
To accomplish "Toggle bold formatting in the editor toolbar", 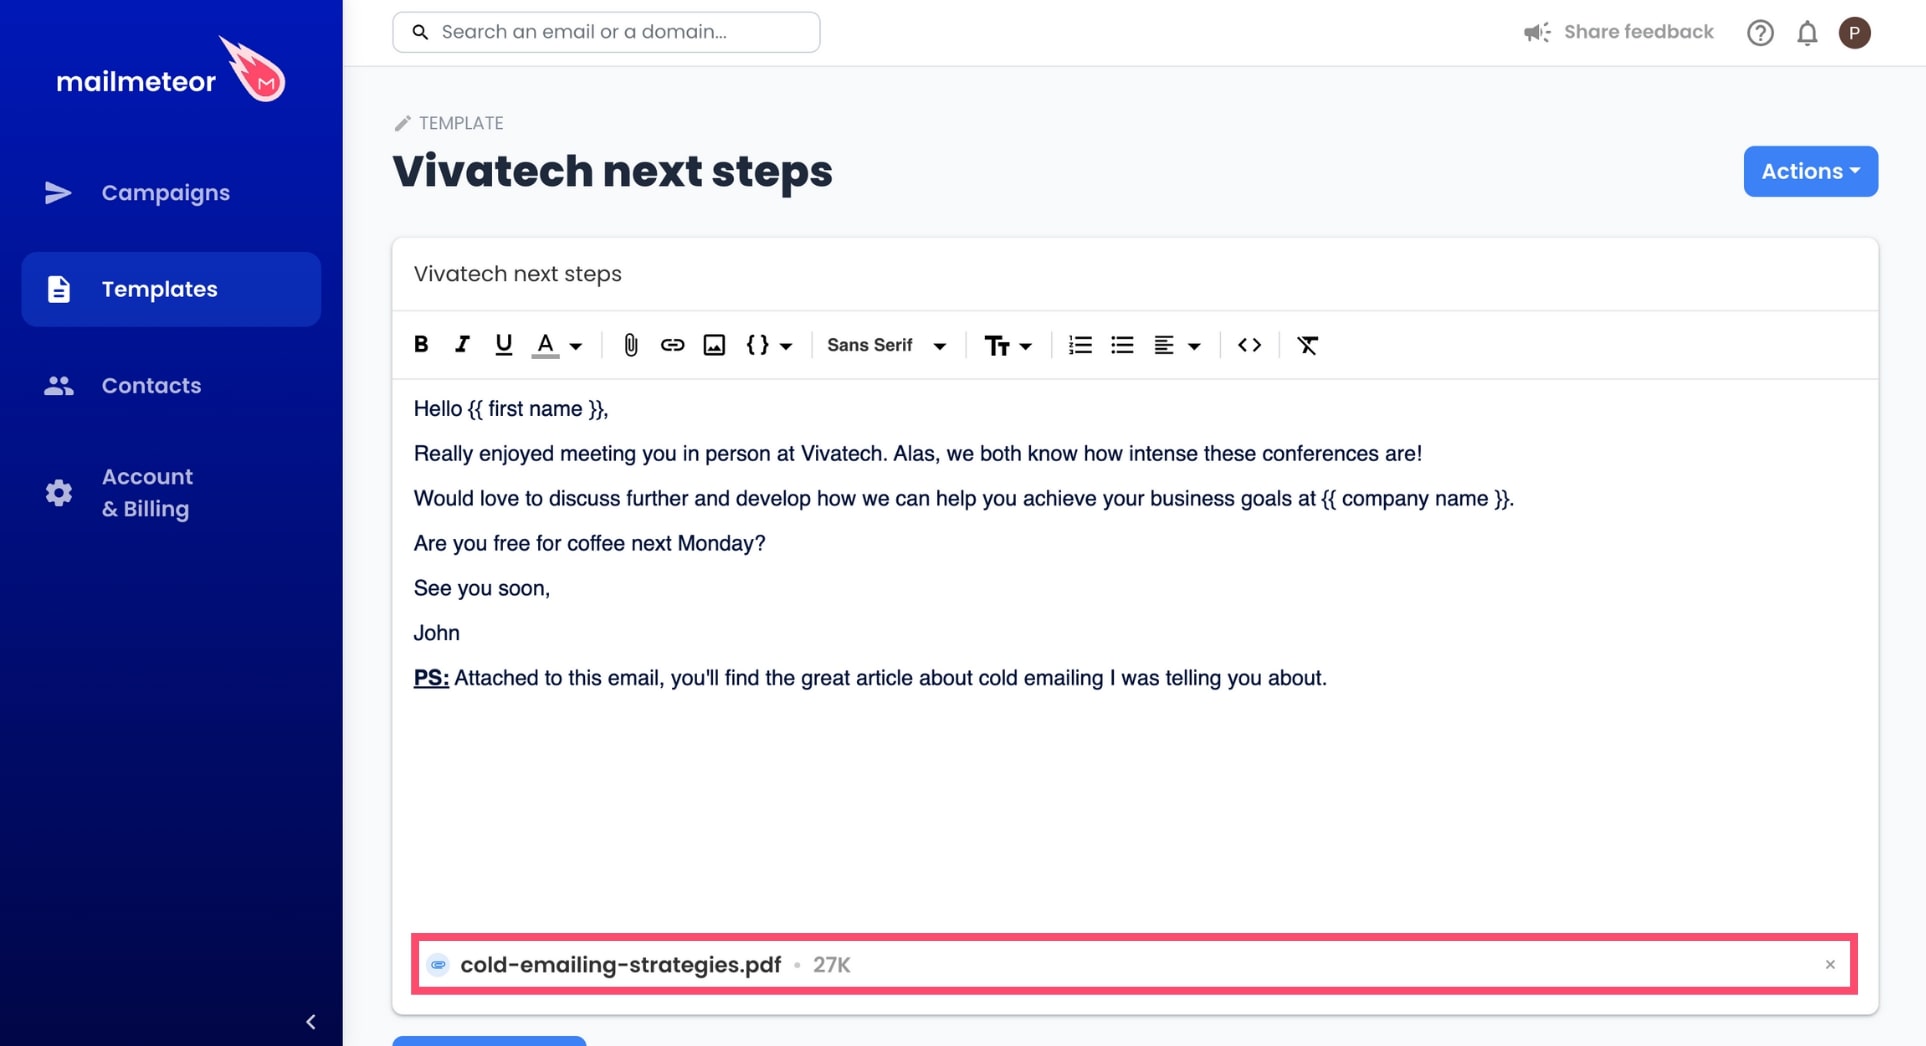I will pos(421,345).
